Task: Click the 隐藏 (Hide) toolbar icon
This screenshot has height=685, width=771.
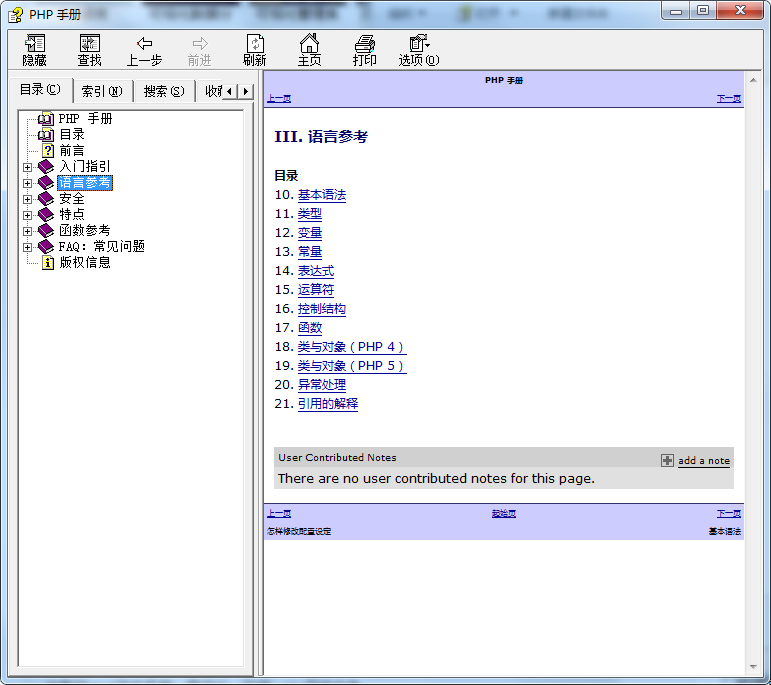Action: [35, 43]
